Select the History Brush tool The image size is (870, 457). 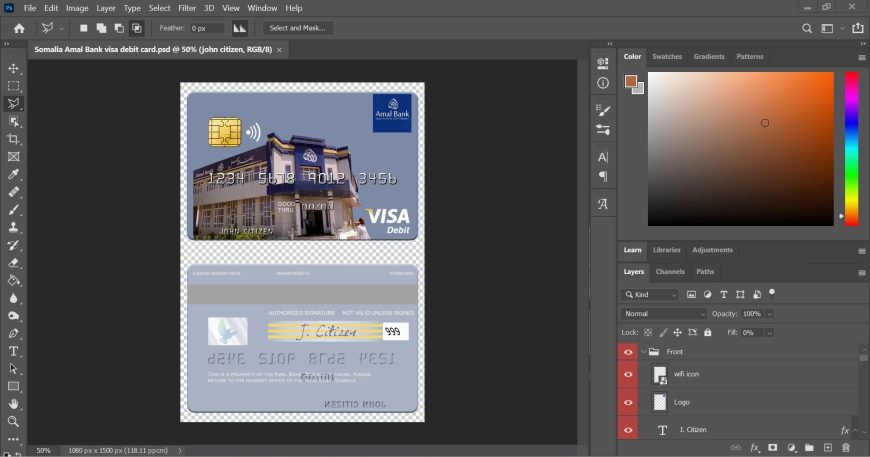pyautogui.click(x=13, y=245)
